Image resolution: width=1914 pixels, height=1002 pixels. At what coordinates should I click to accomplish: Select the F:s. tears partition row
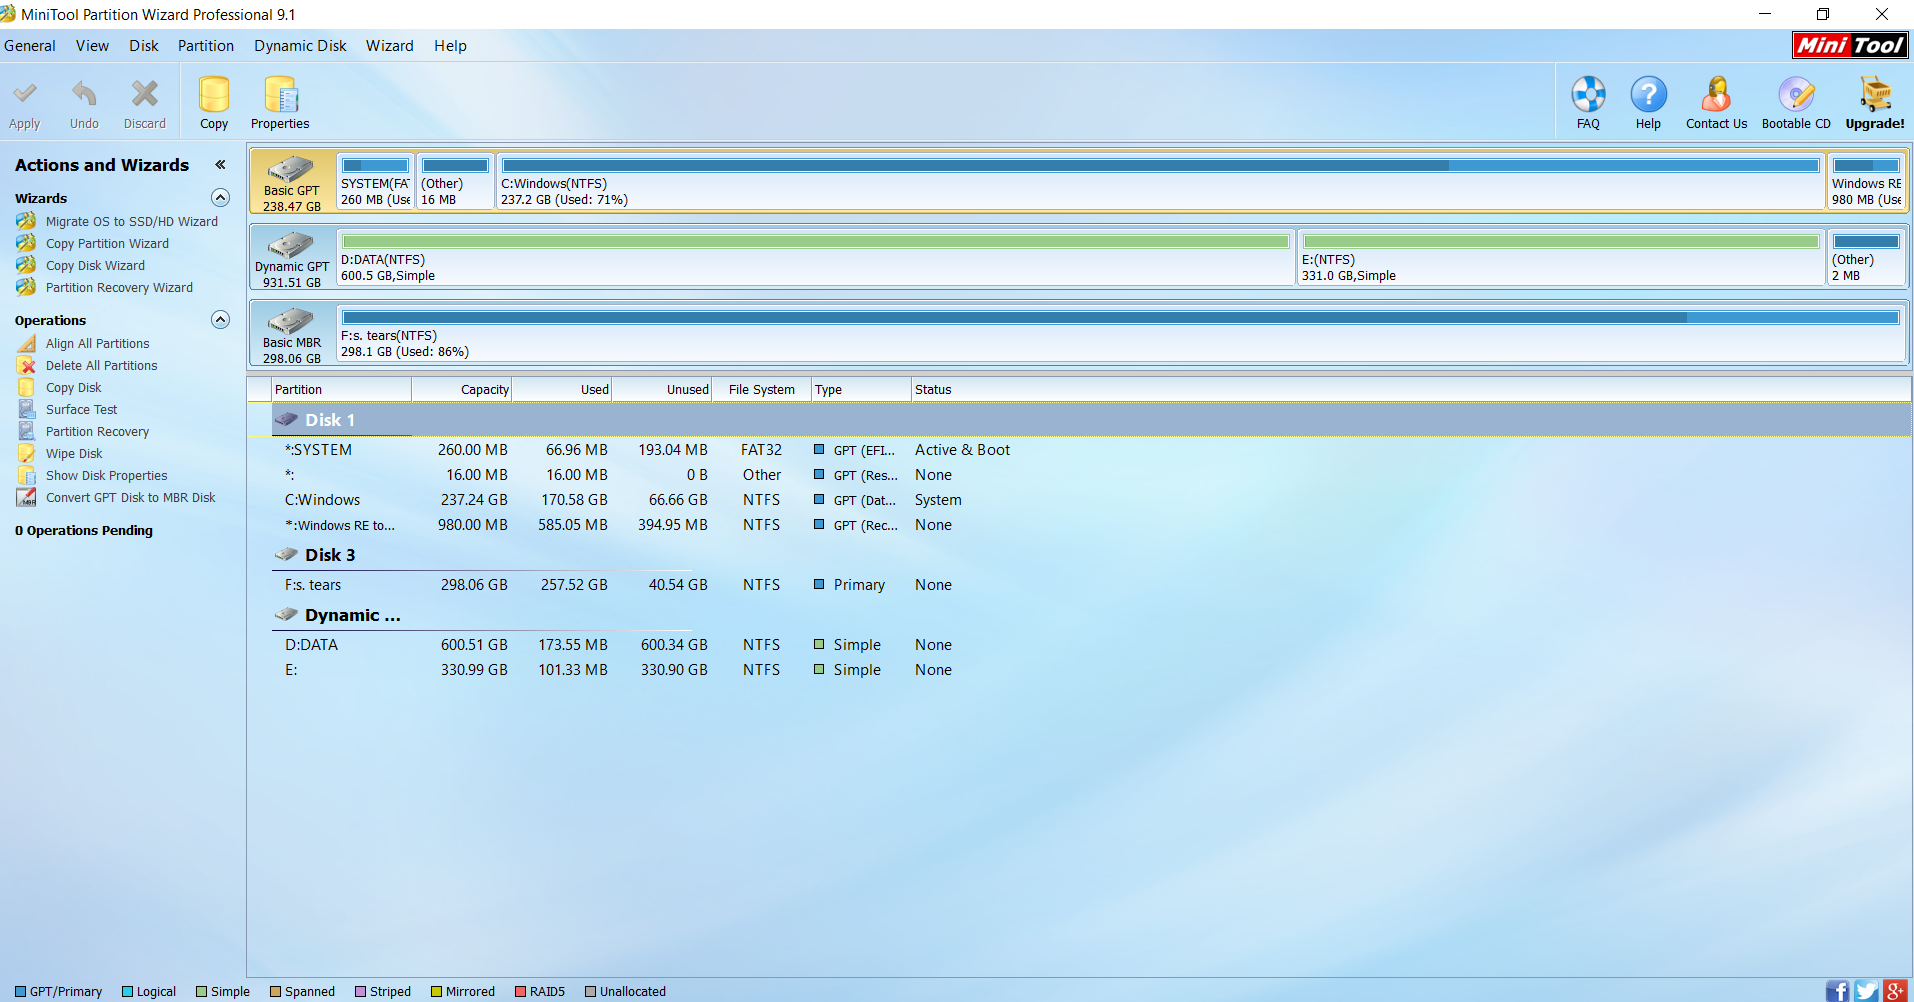pyautogui.click(x=1090, y=585)
